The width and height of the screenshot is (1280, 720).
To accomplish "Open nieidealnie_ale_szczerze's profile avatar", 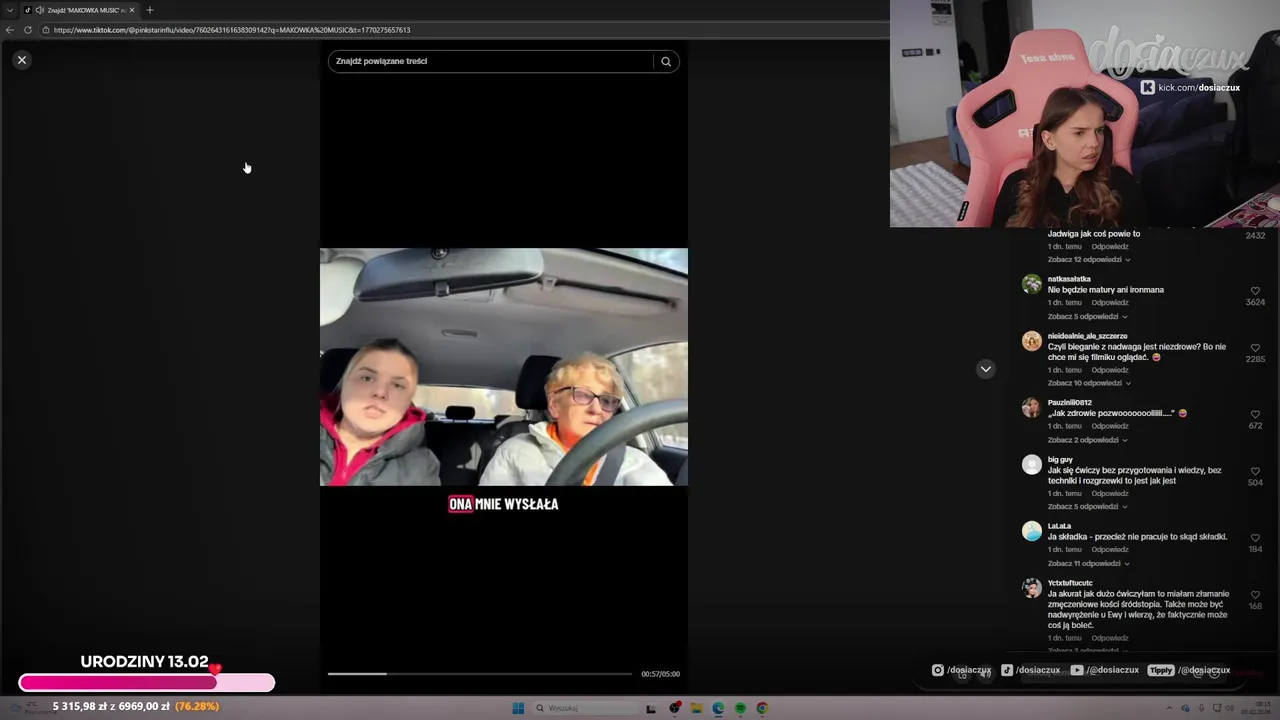I will point(1032,341).
